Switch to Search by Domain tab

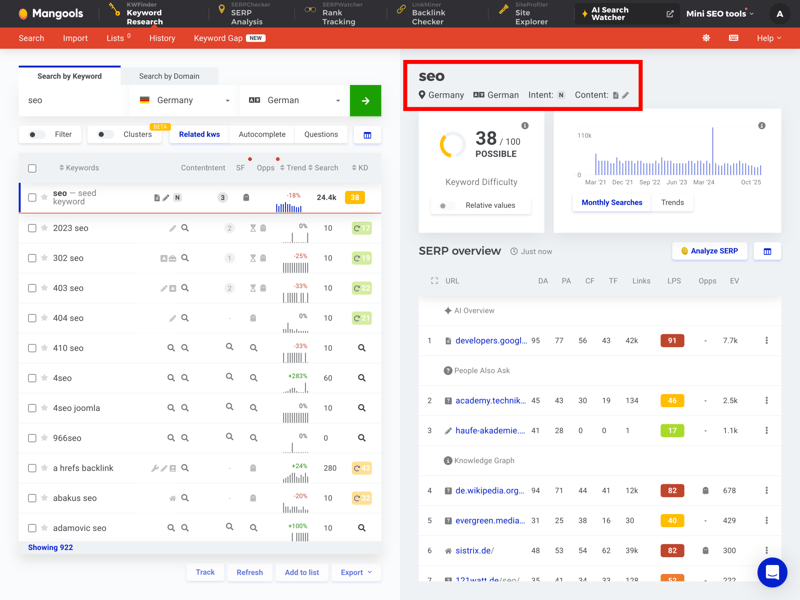point(169,76)
